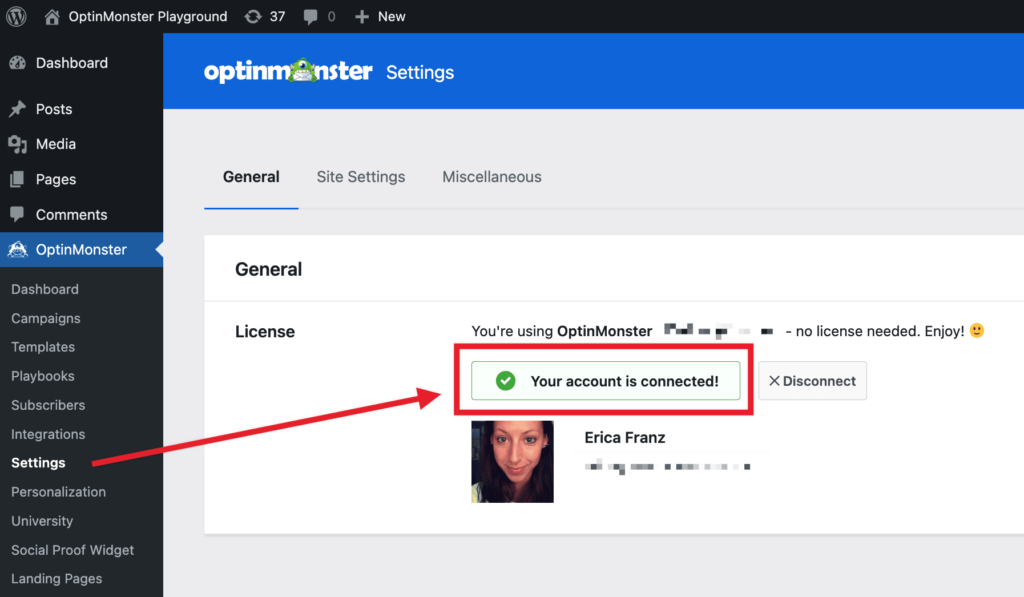
Task: Create content with the New plus icon
Action: point(363,16)
